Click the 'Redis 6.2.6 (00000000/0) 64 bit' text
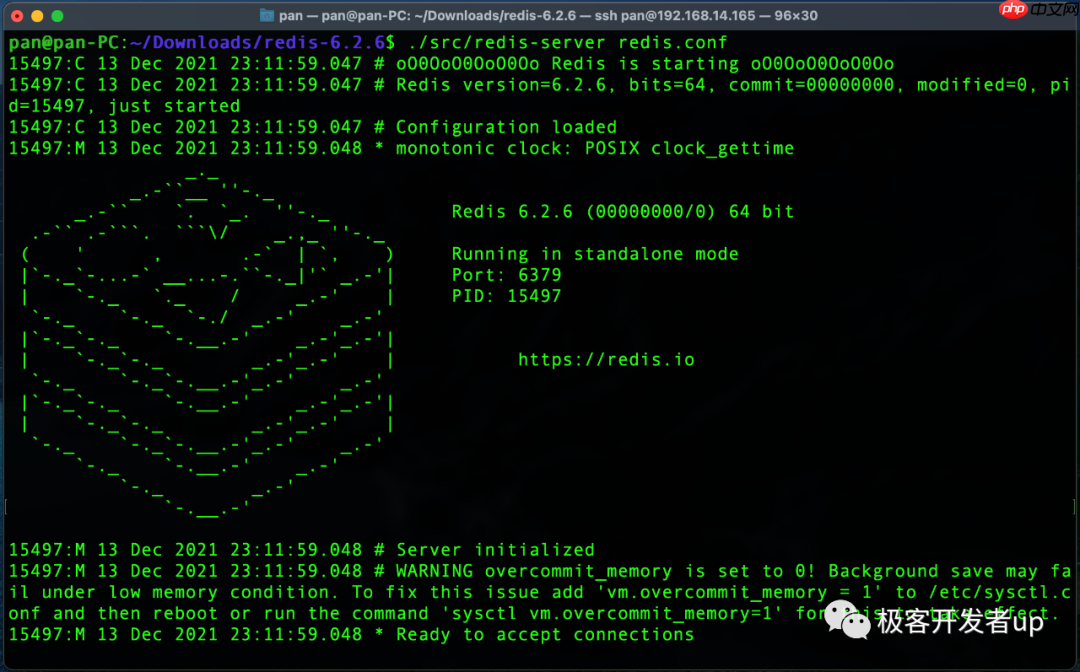This screenshot has height=672, width=1080. point(623,212)
